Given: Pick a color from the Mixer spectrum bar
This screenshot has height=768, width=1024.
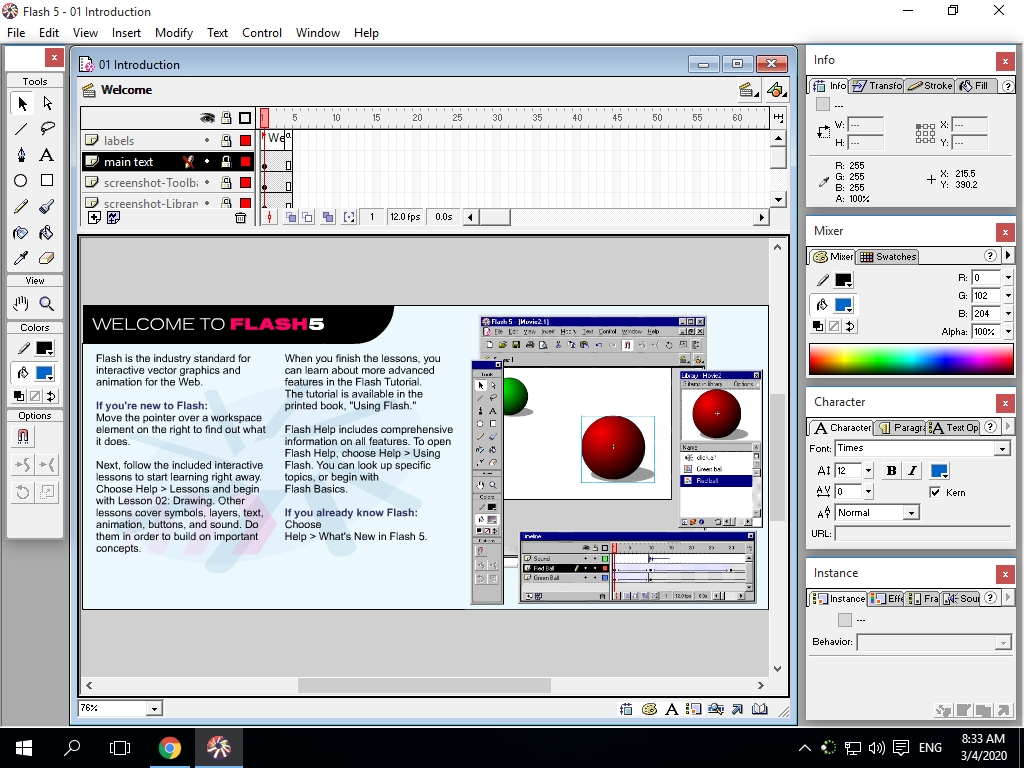Looking at the screenshot, I should pos(911,359).
